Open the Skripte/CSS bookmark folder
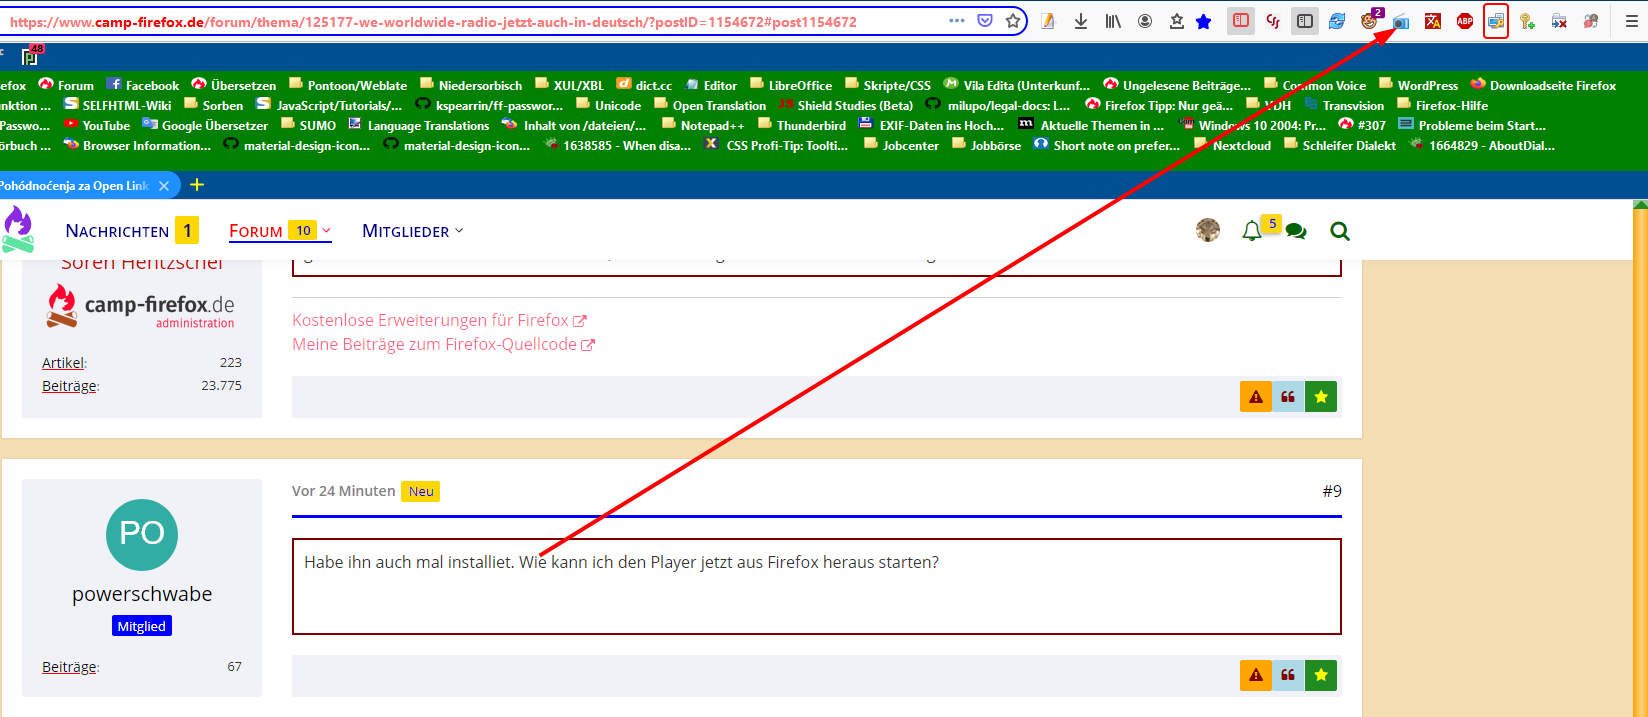The image size is (1648, 717). [x=887, y=85]
